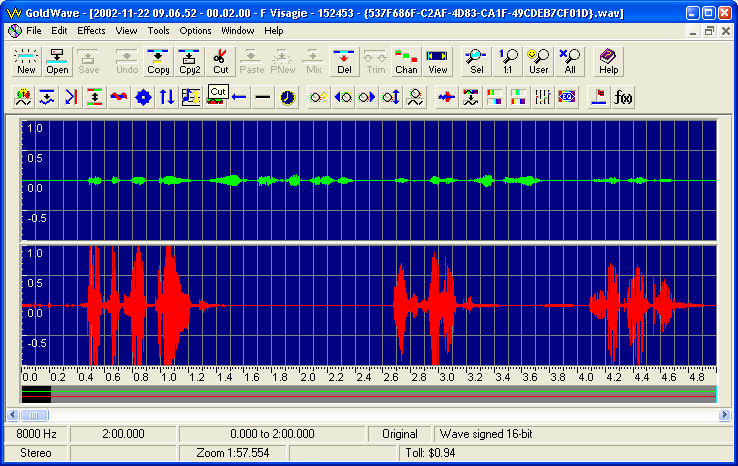Click the Chan channel selection button
Viewport: 738px width, 466px height.
(406, 61)
